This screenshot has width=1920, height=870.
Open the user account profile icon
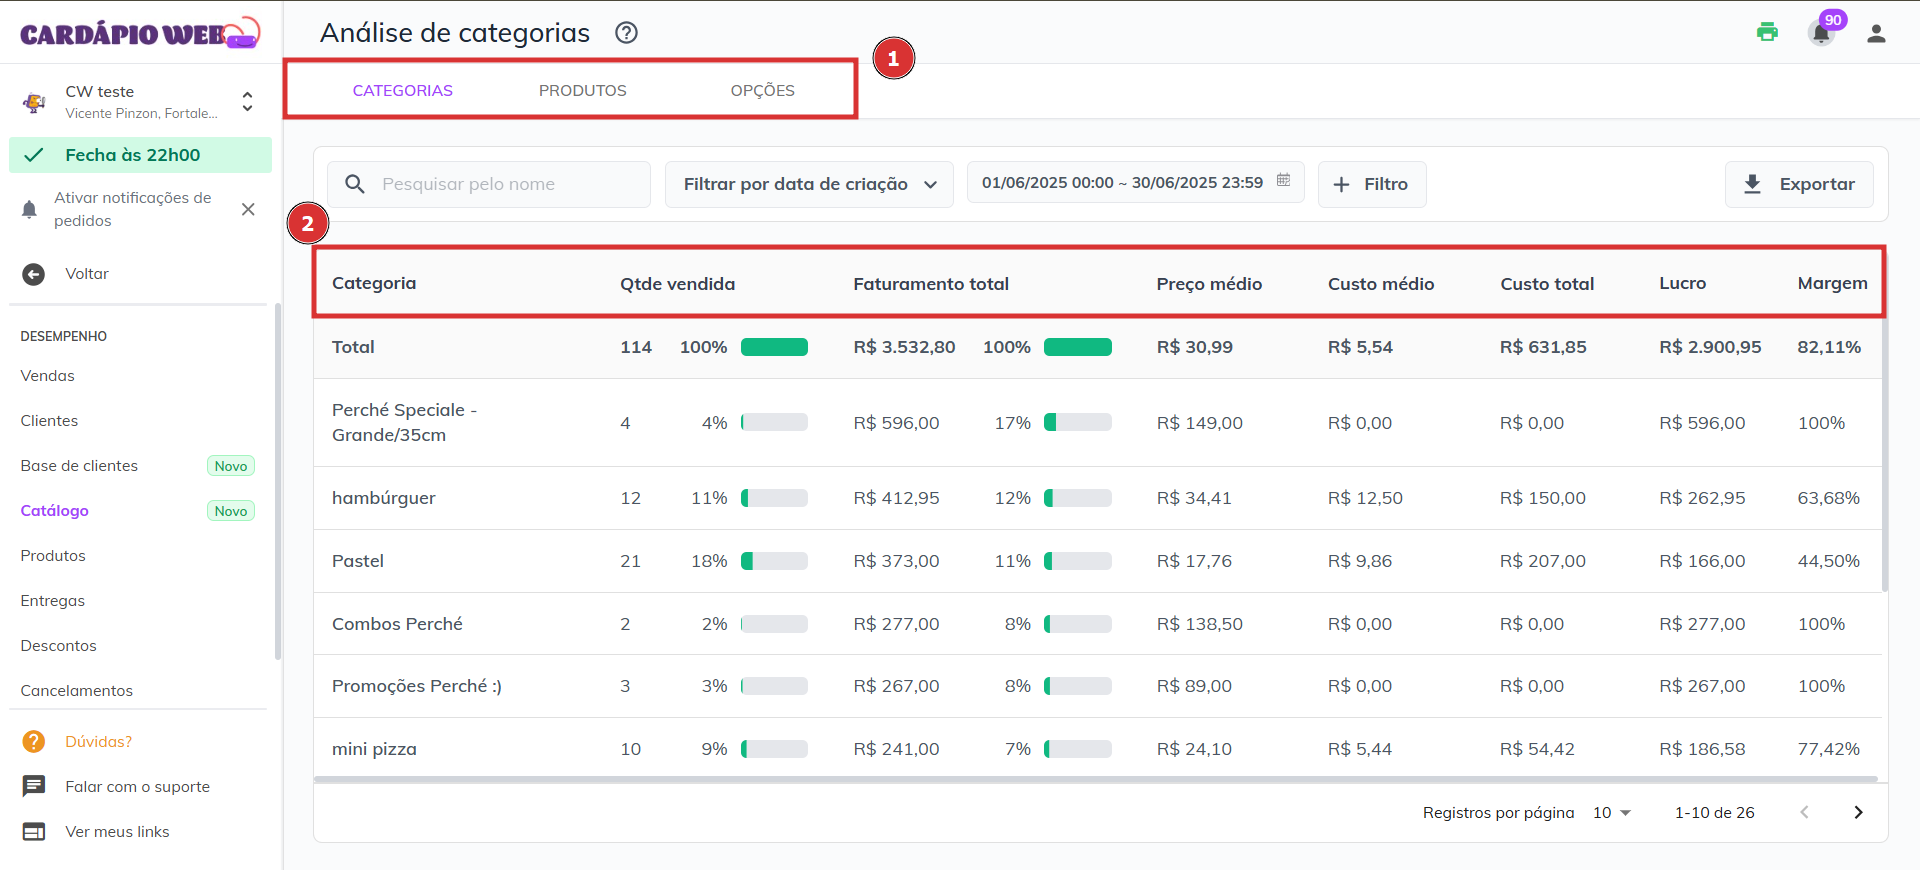click(1876, 33)
